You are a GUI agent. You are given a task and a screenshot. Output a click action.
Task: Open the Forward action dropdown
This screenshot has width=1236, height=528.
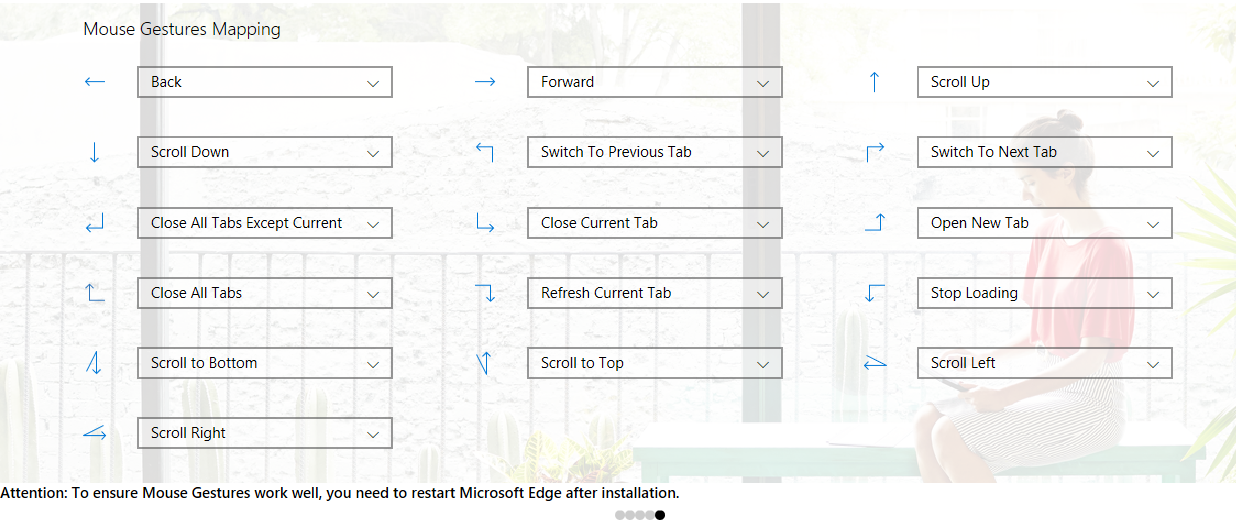click(654, 82)
